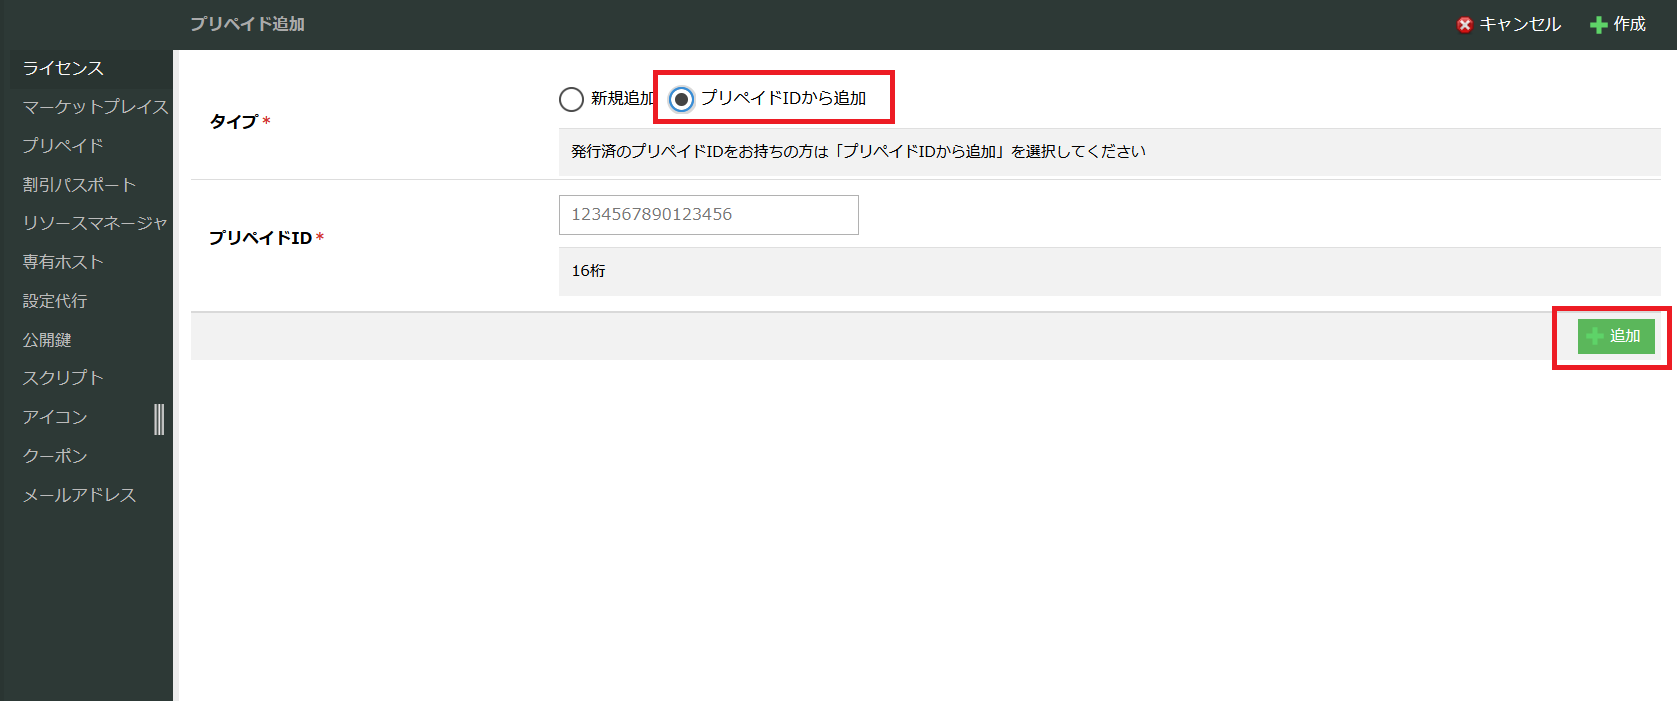
Task: Open クーポン menu entry
Action: point(55,456)
